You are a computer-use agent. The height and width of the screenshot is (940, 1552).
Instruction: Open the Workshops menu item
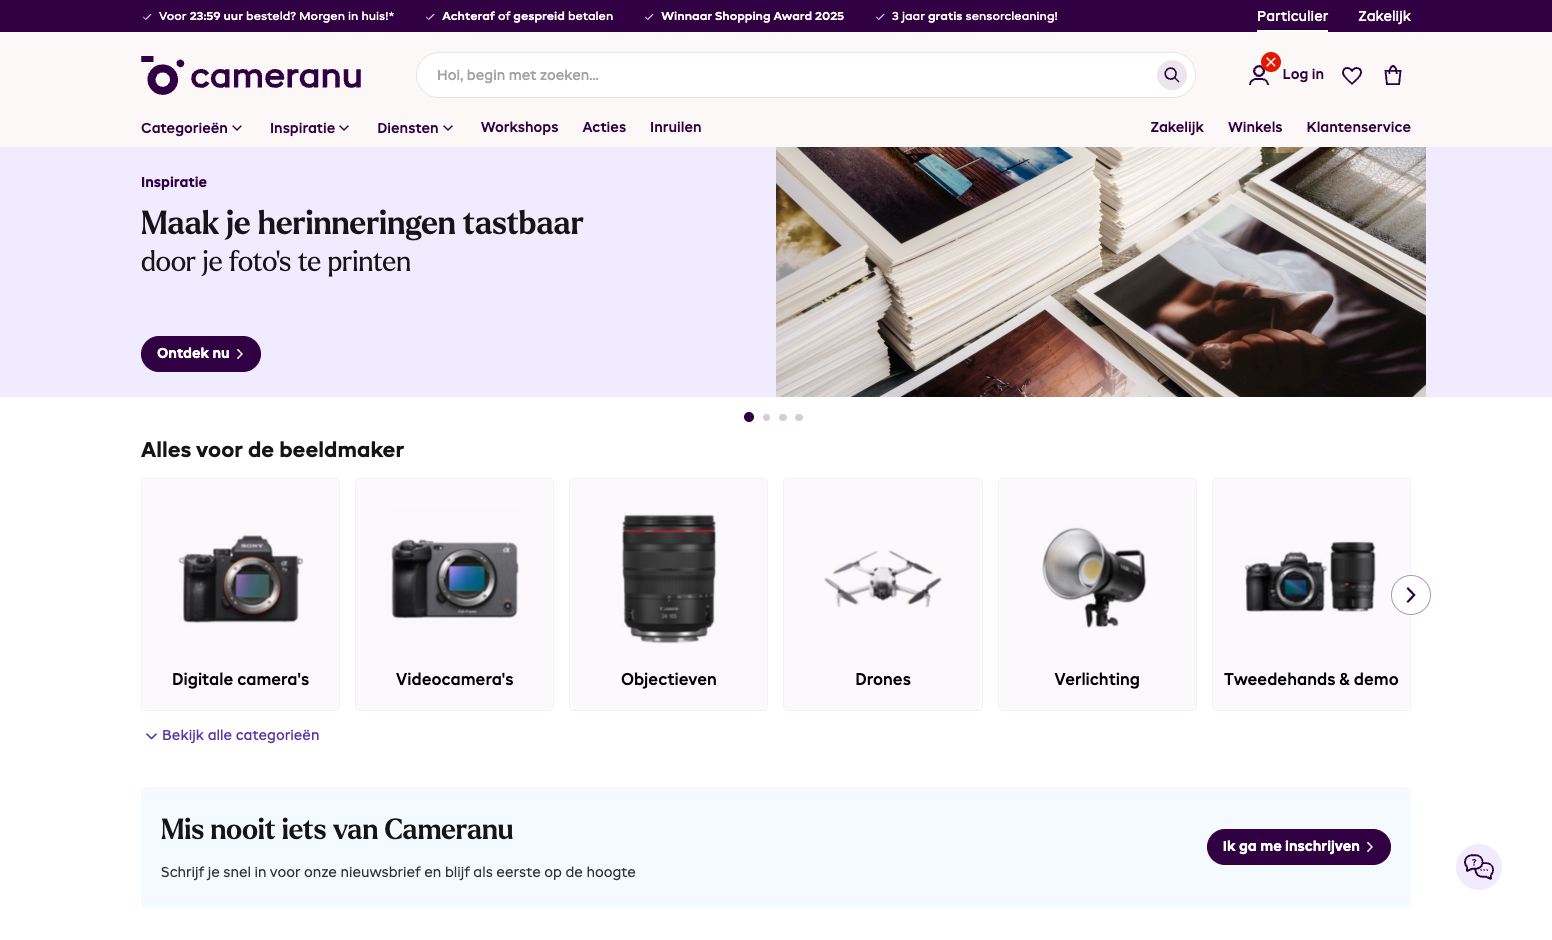point(519,127)
